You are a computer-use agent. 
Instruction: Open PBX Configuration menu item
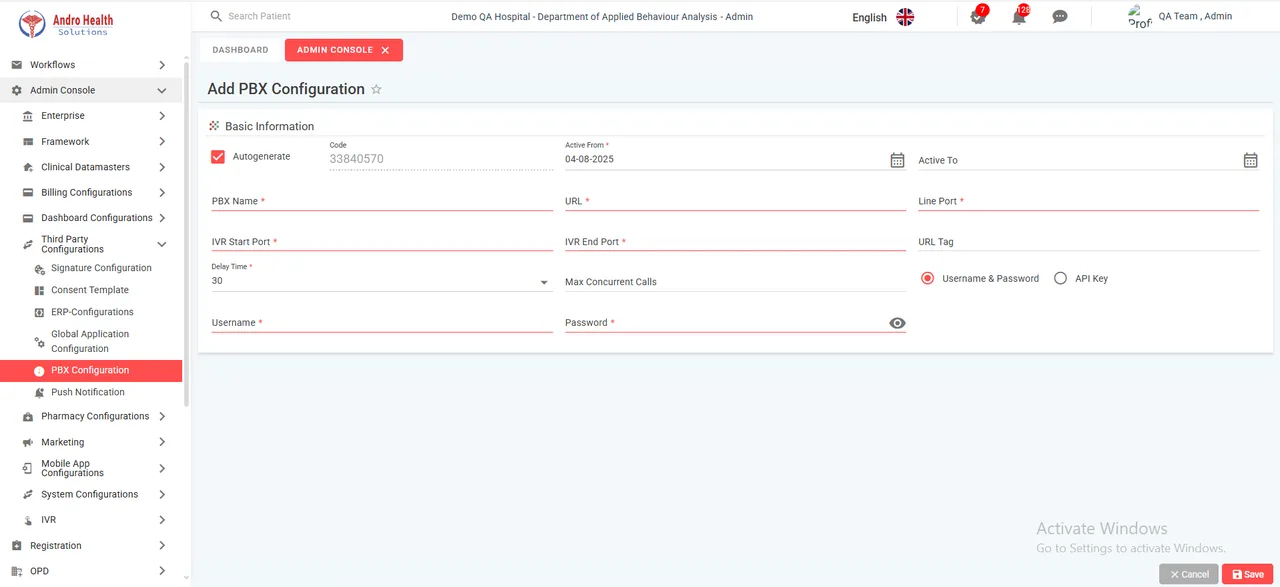[x=91, y=371]
